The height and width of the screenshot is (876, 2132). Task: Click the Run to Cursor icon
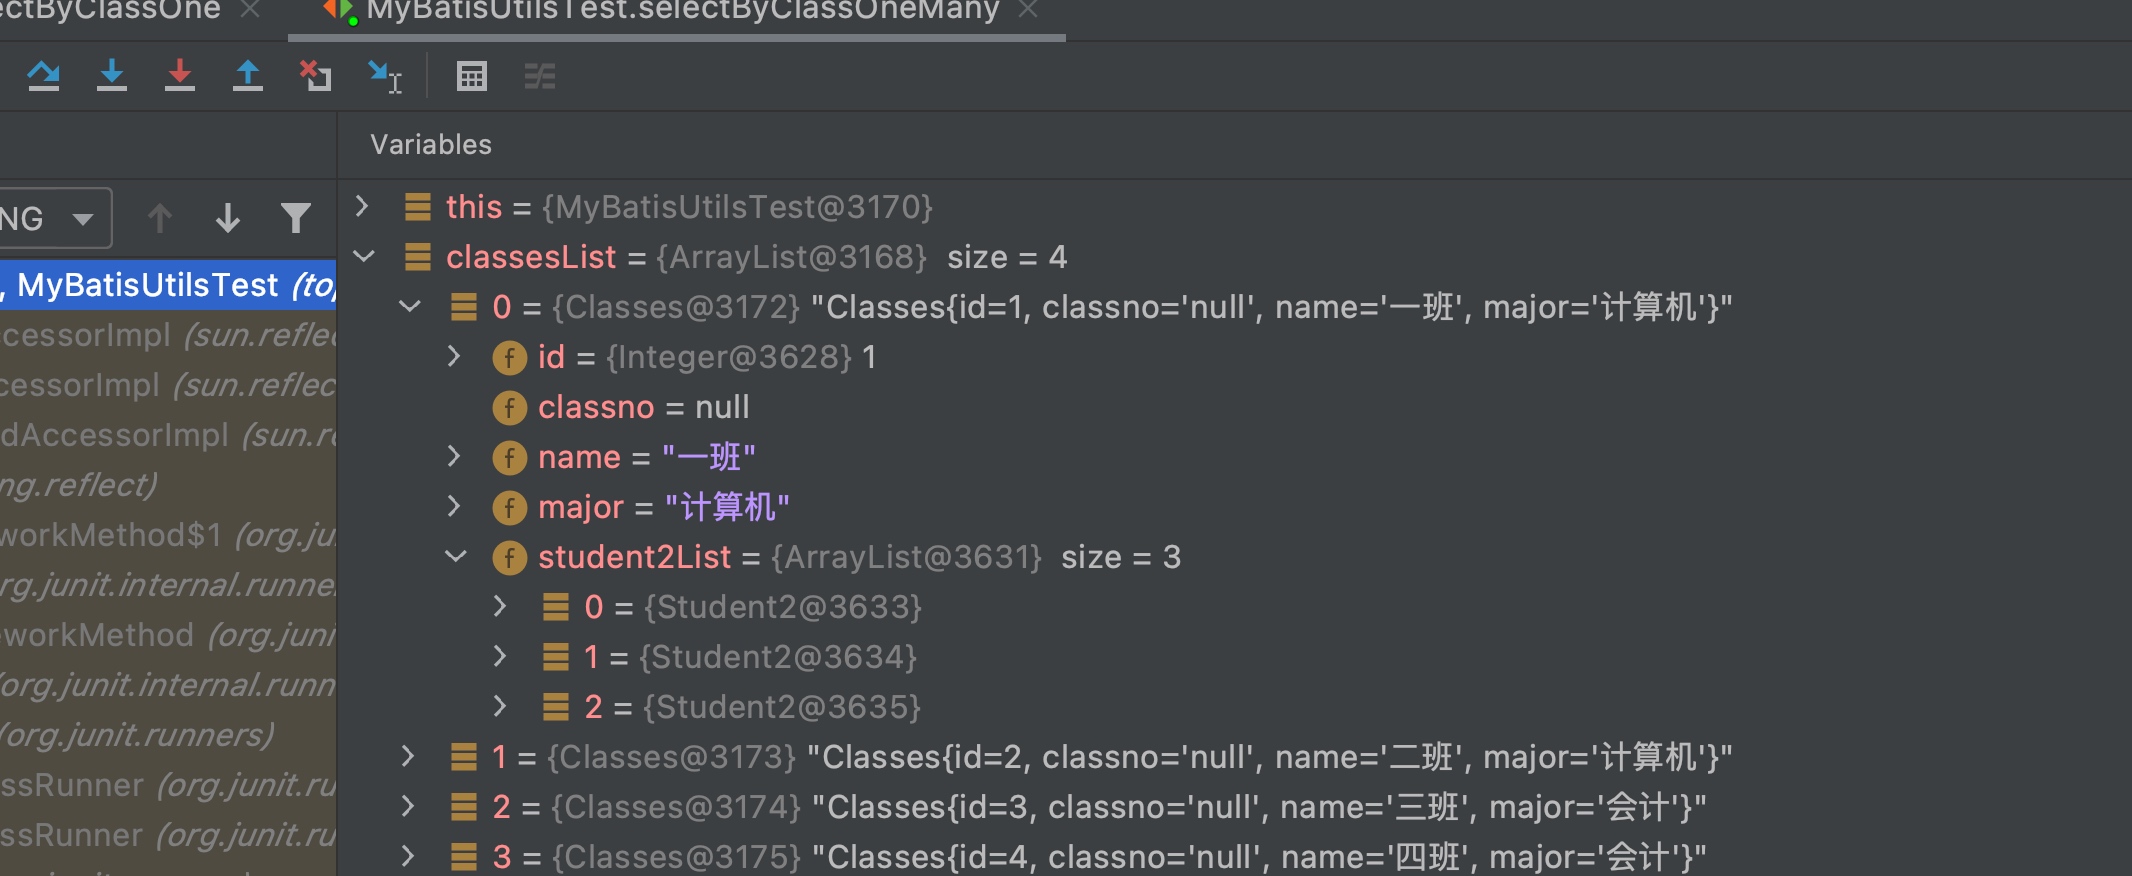(384, 76)
